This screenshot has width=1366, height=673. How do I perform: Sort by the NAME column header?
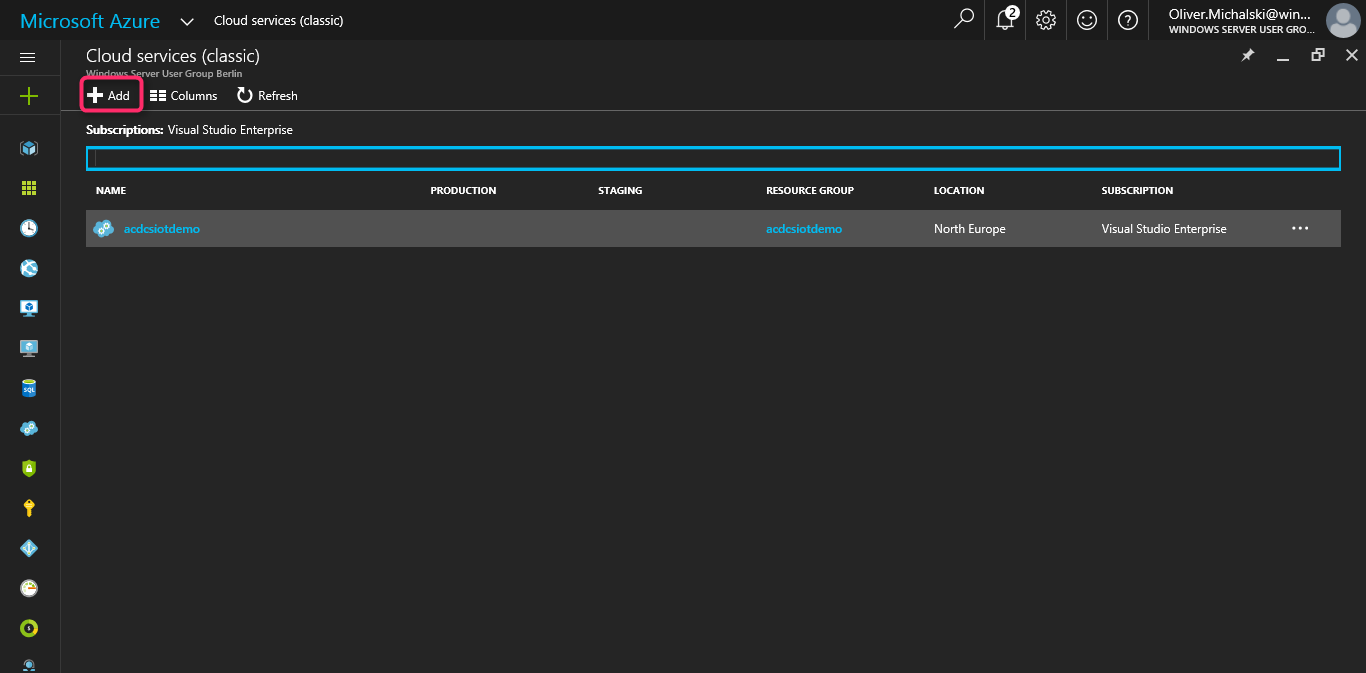[111, 190]
